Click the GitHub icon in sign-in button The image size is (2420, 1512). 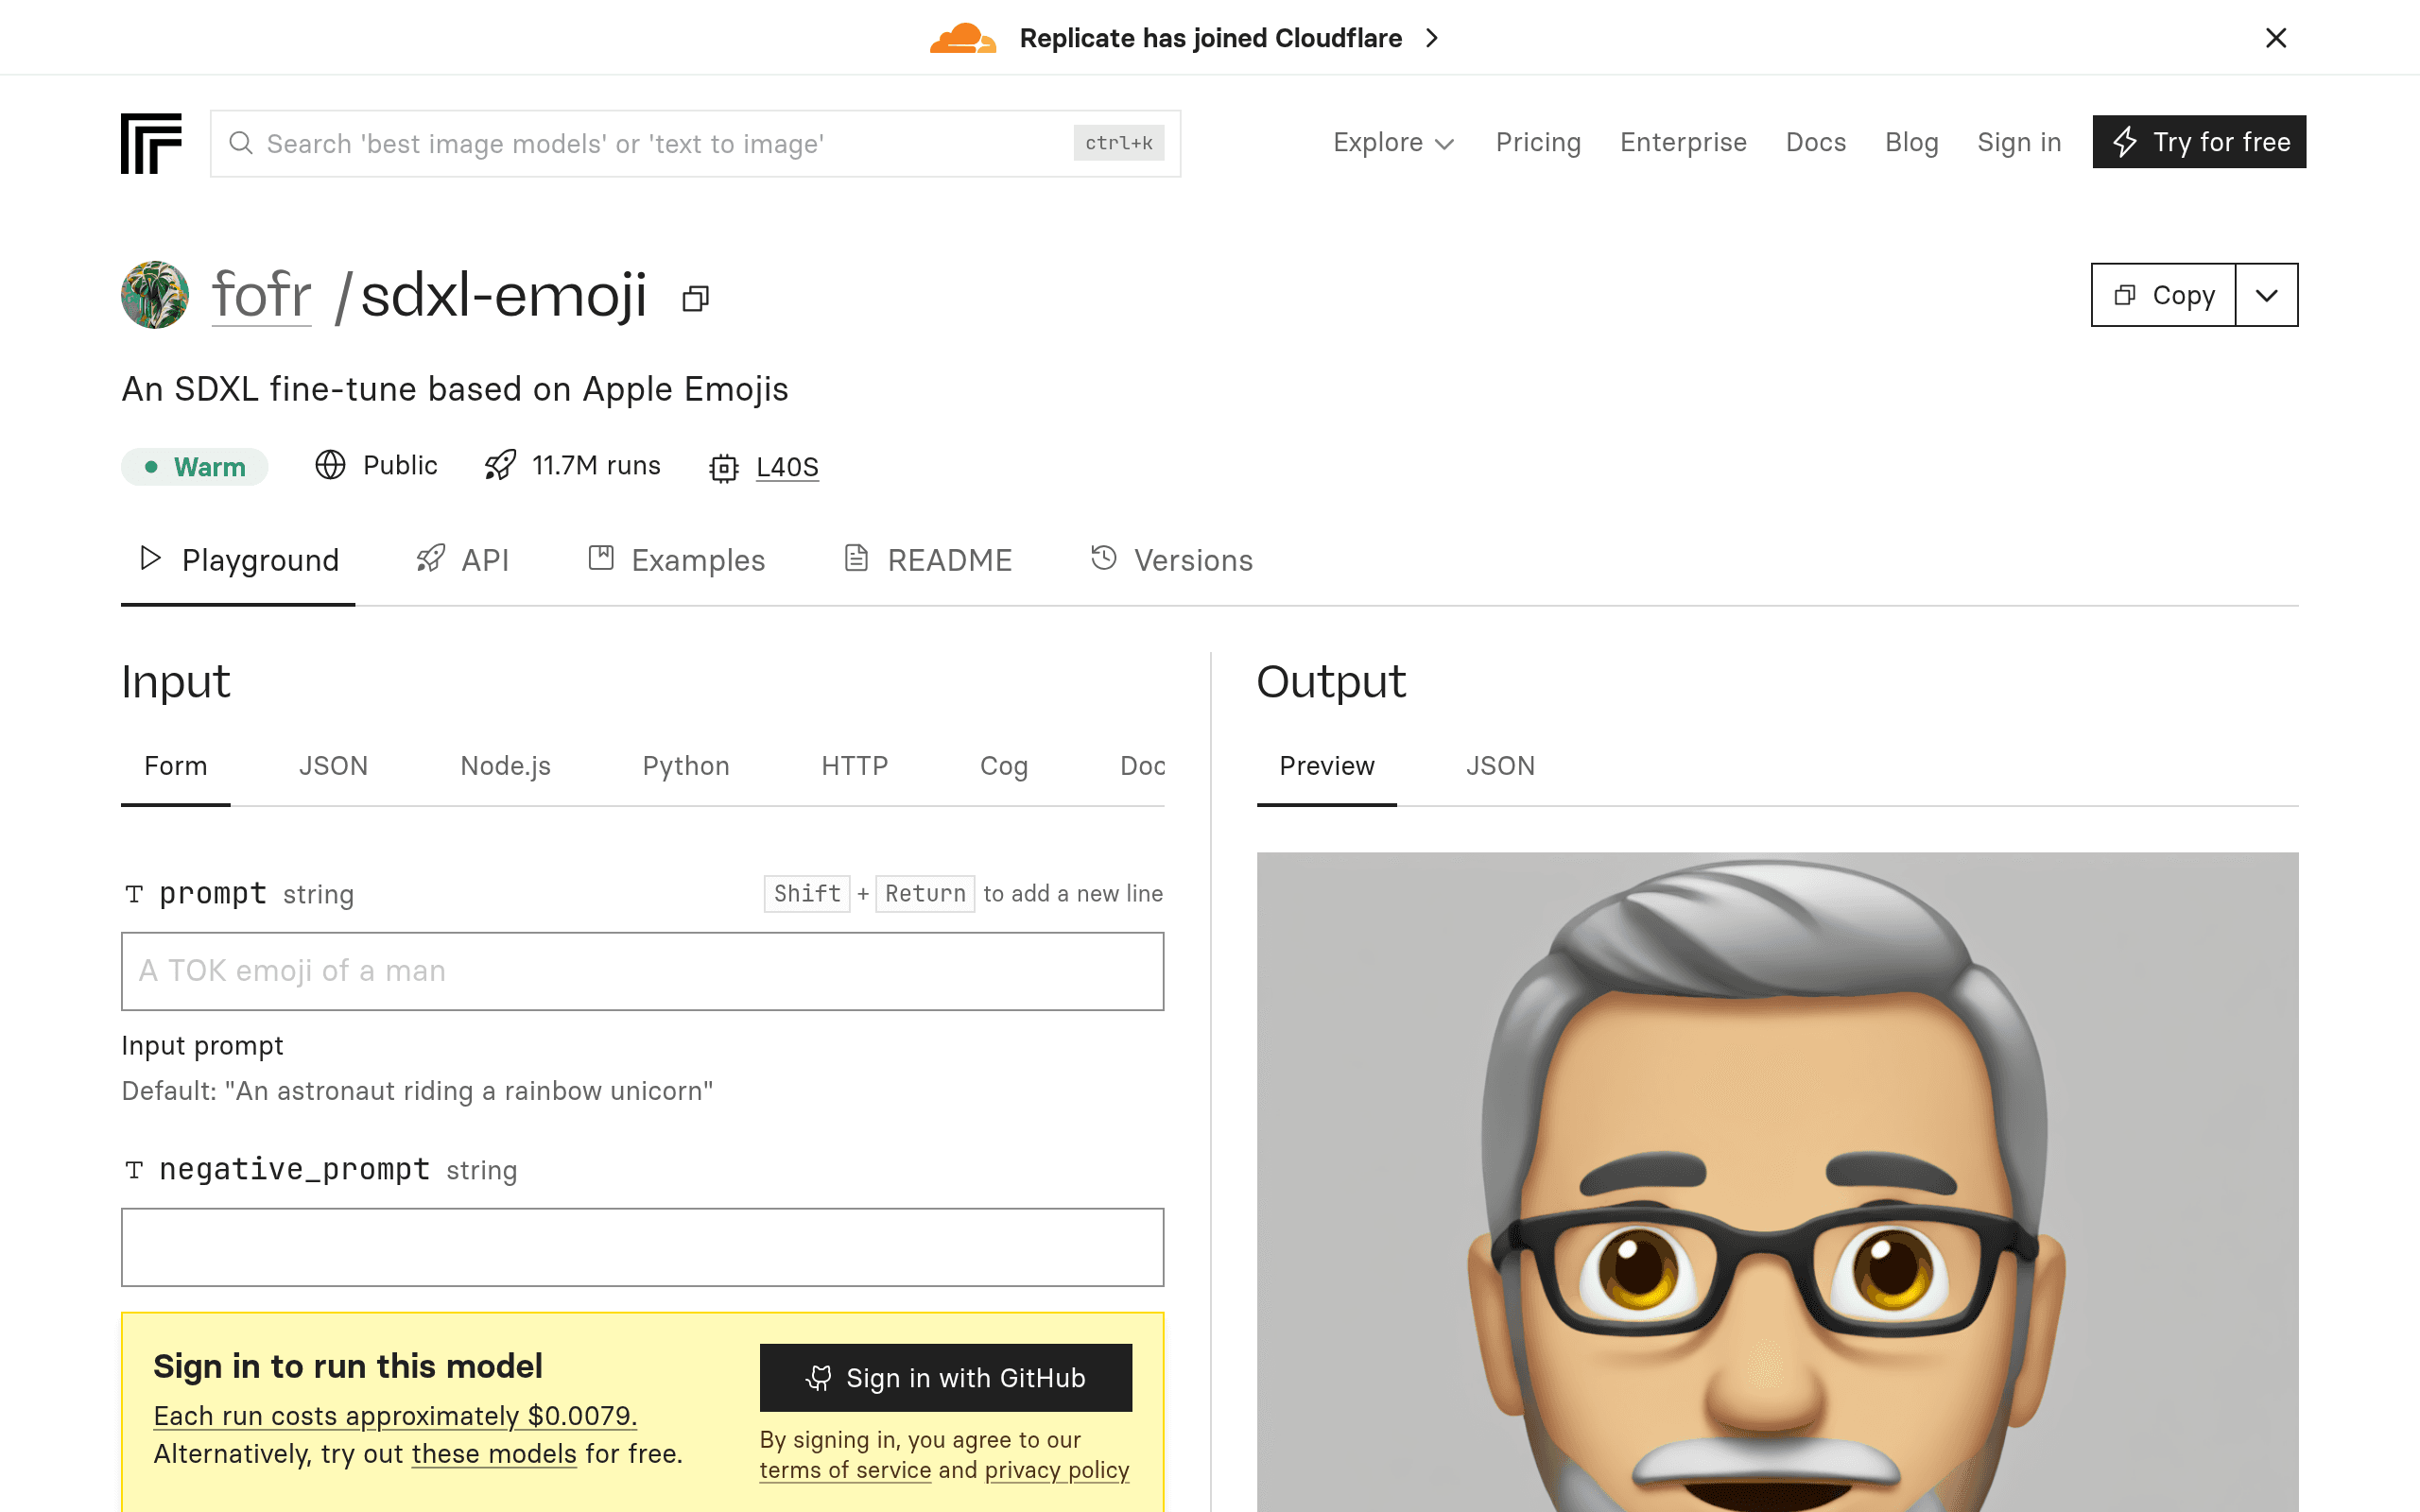point(819,1378)
